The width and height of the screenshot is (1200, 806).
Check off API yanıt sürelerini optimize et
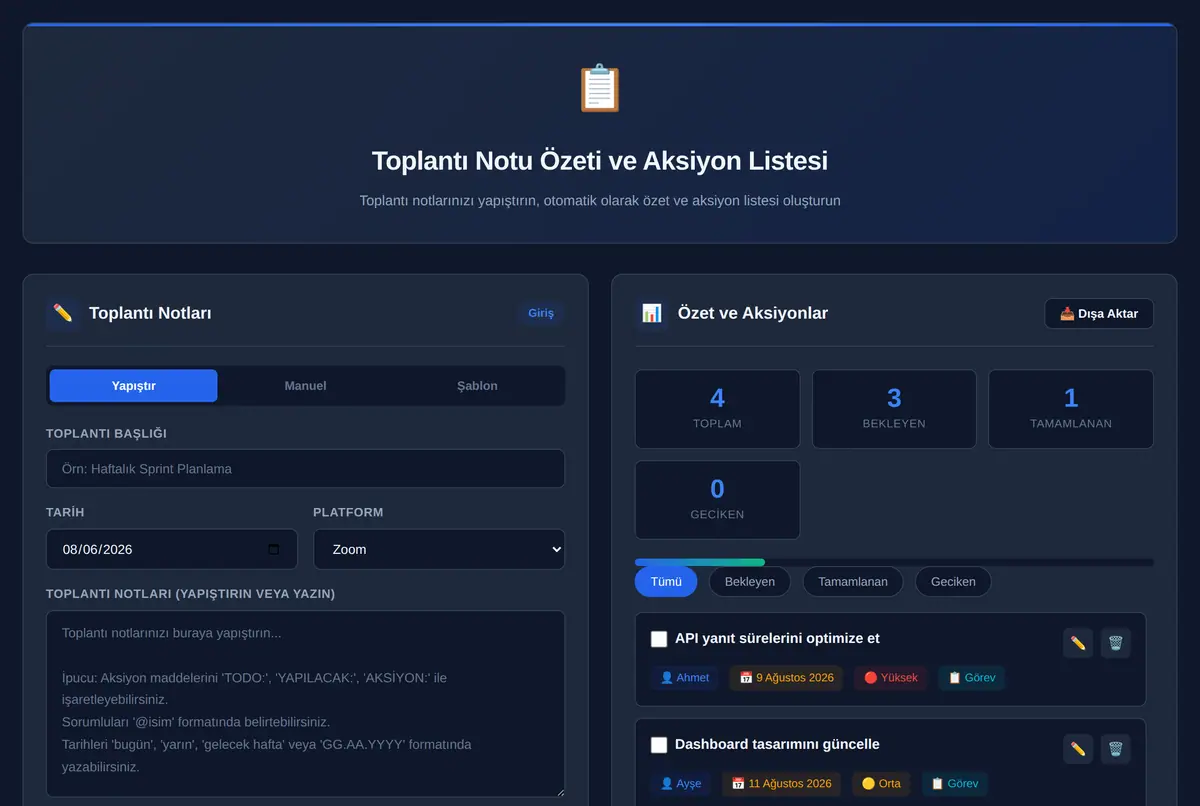(x=659, y=639)
